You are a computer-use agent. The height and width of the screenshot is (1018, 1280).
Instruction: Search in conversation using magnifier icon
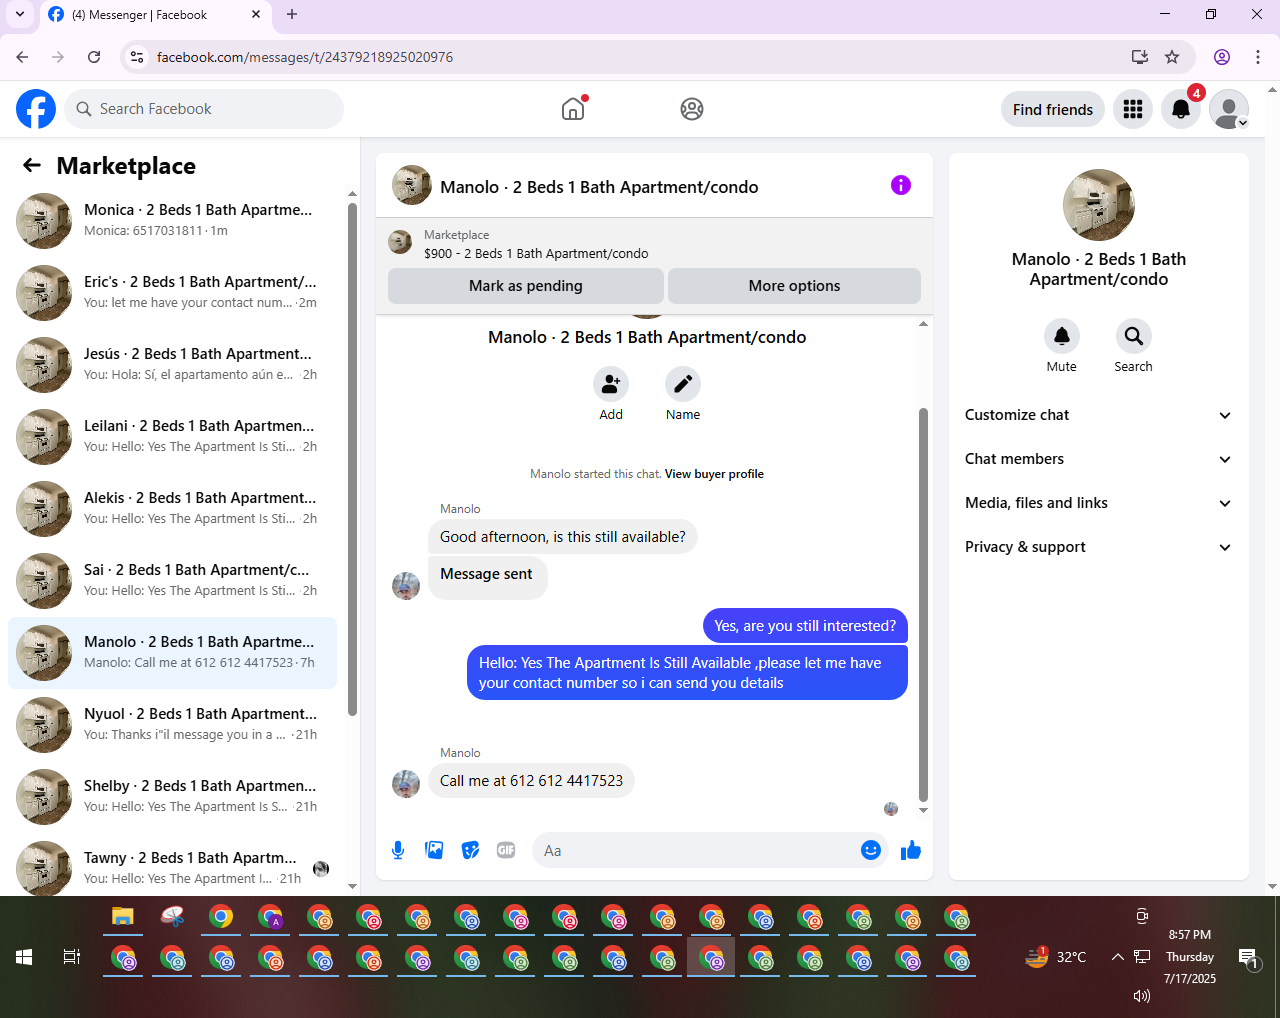(1134, 336)
